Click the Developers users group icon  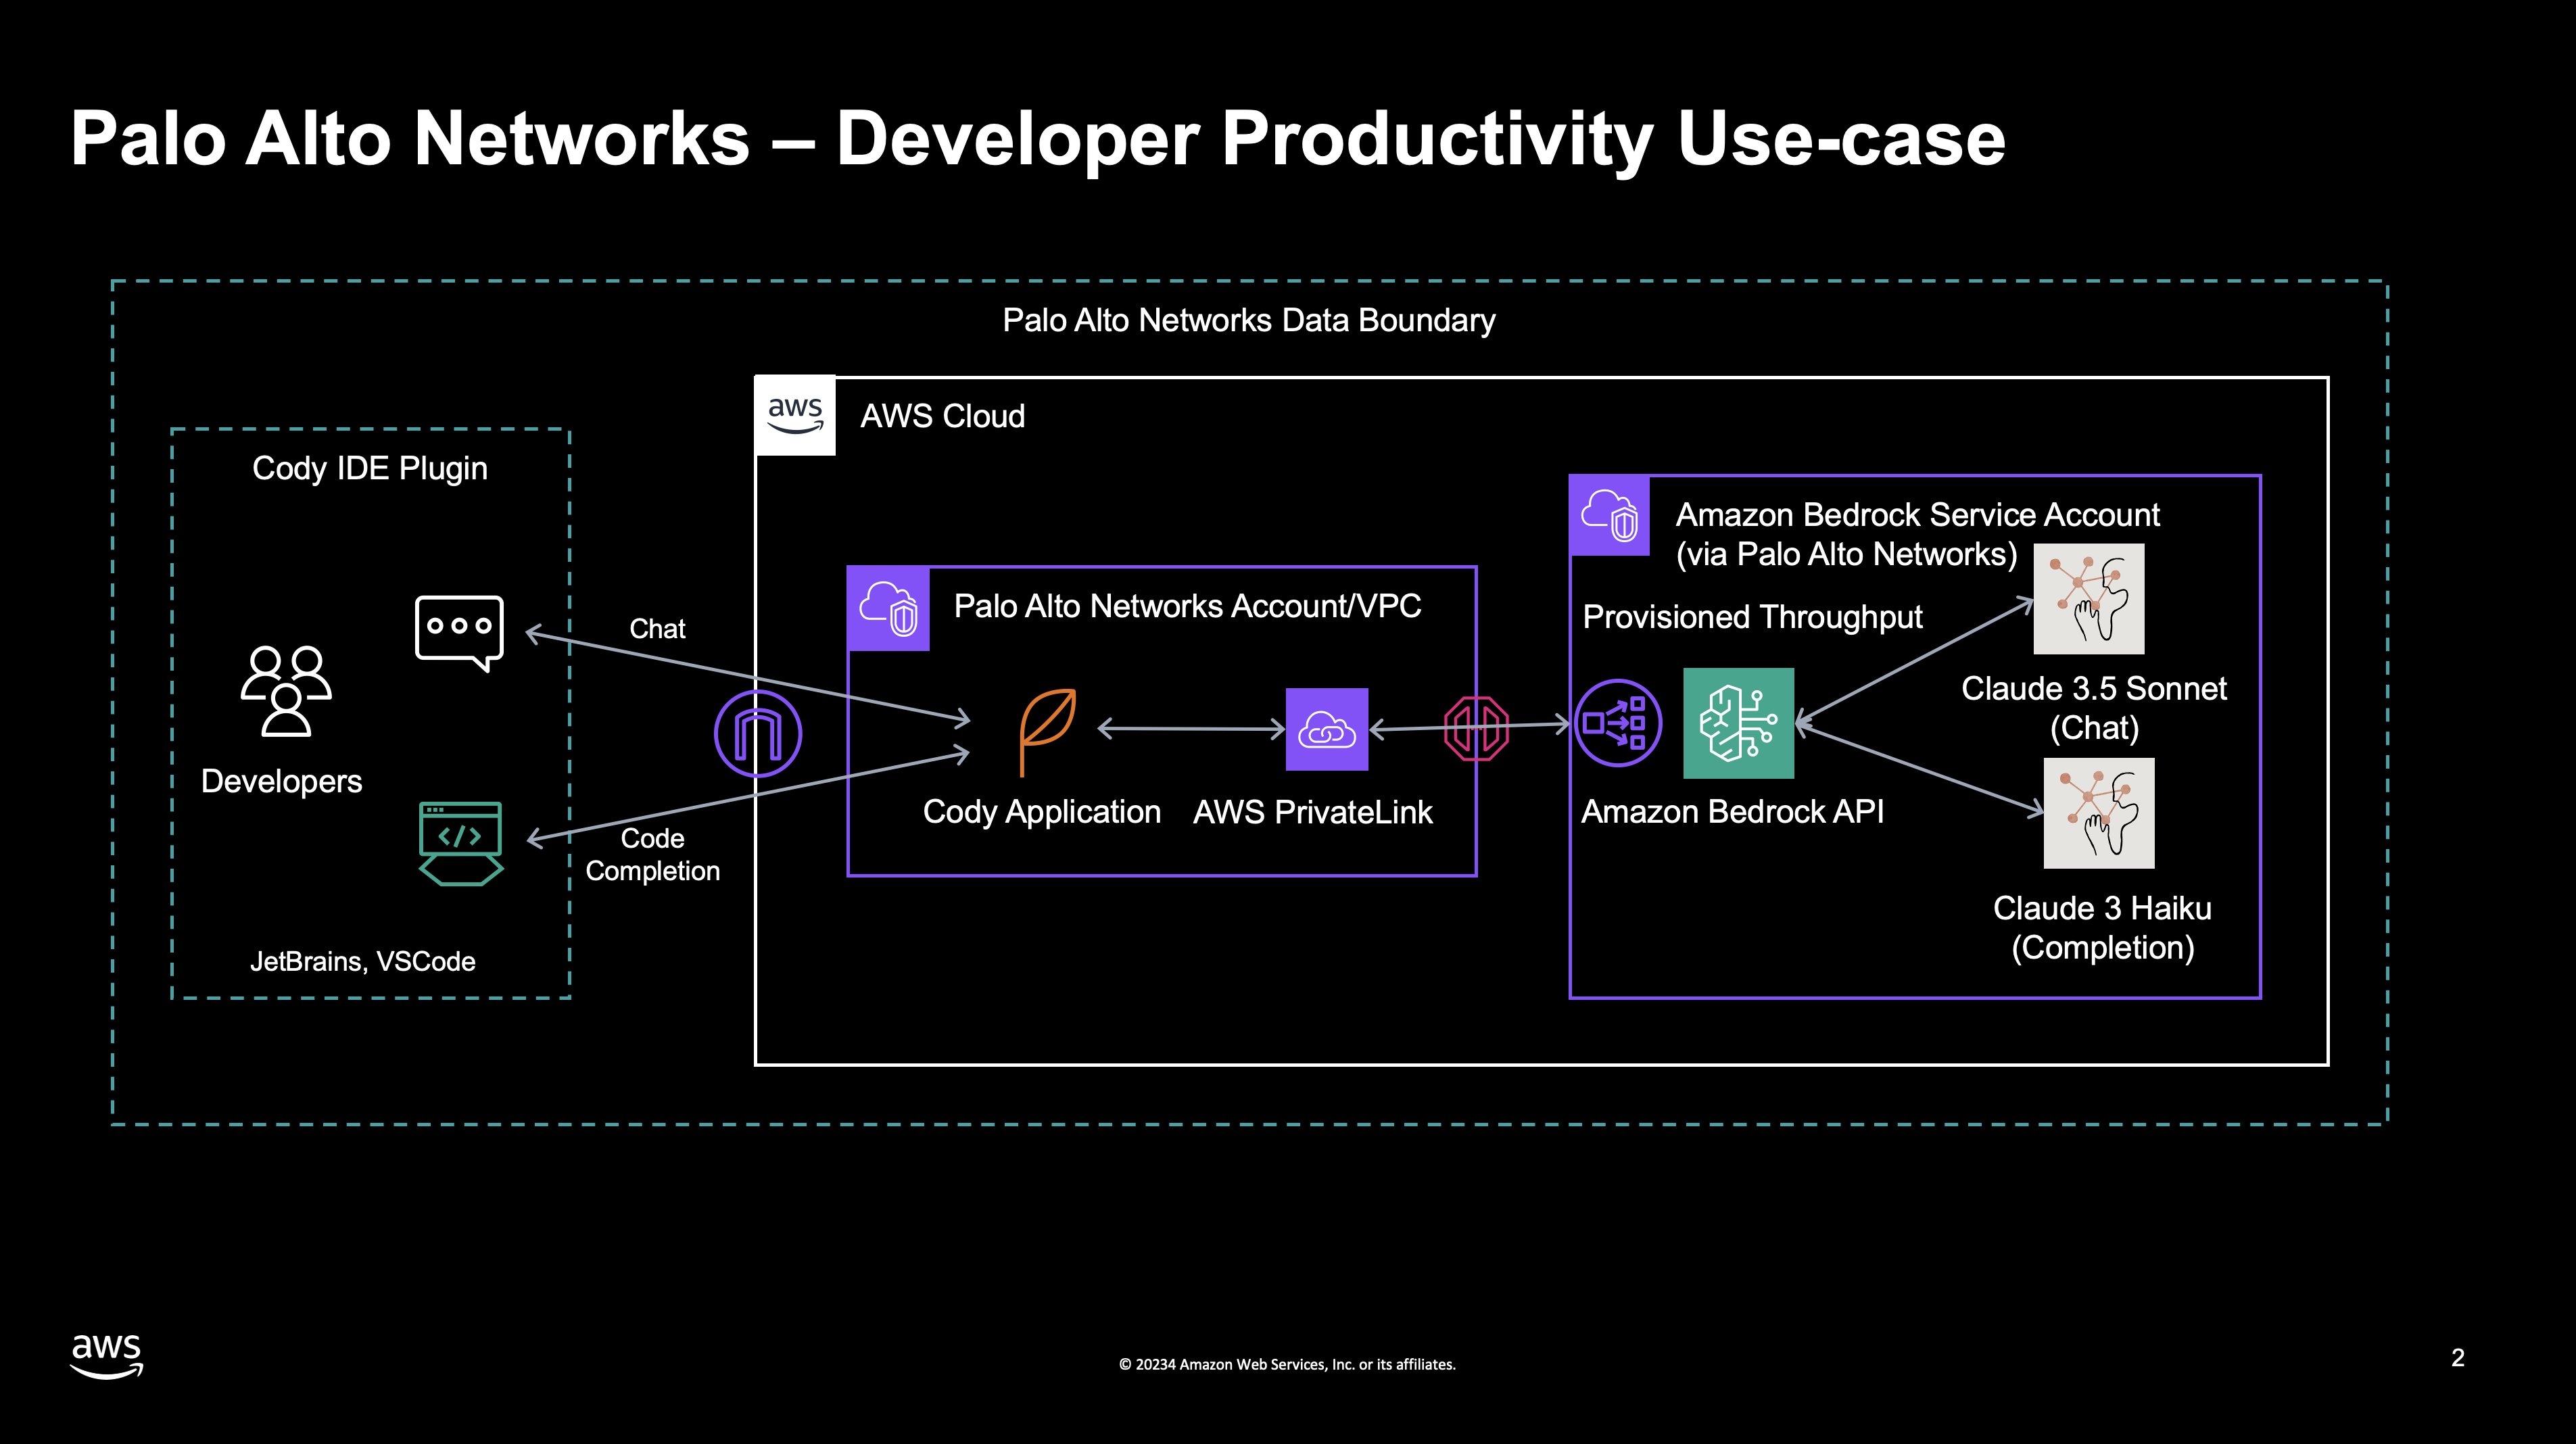click(286, 691)
